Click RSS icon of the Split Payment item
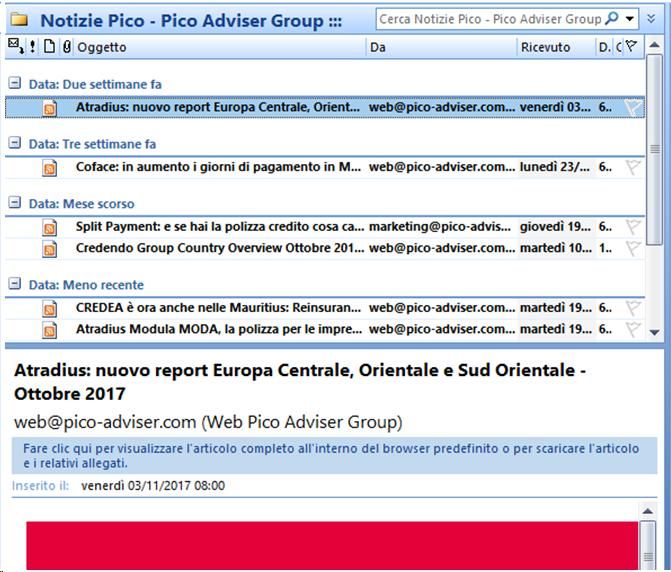The height and width of the screenshot is (572, 671). (x=50, y=227)
